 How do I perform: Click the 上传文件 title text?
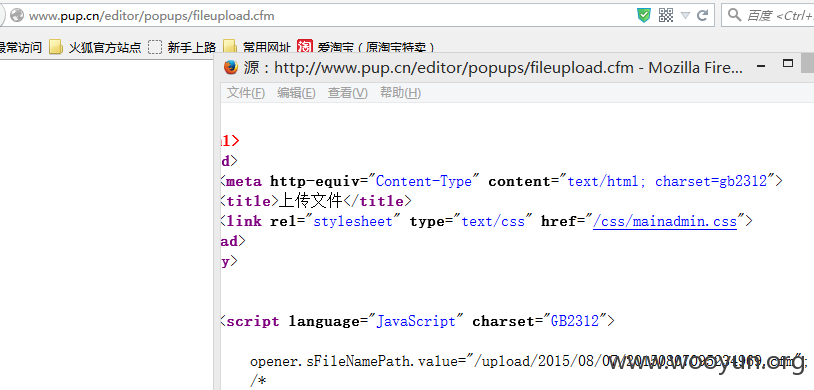(311, 201)
